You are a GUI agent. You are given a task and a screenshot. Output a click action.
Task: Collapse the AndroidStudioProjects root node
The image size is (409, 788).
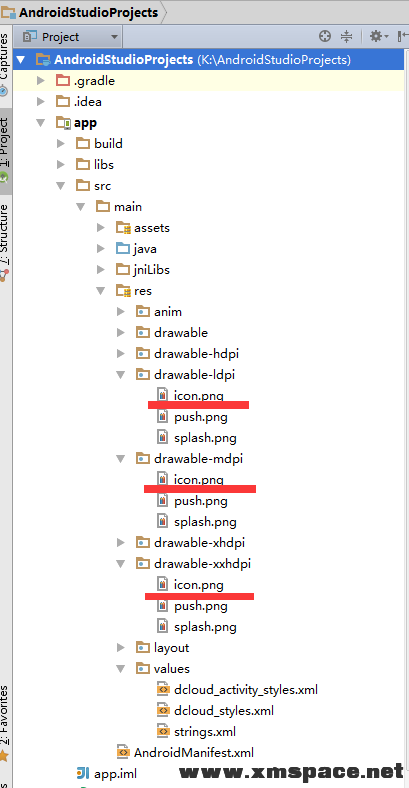(x=21, y=60)
